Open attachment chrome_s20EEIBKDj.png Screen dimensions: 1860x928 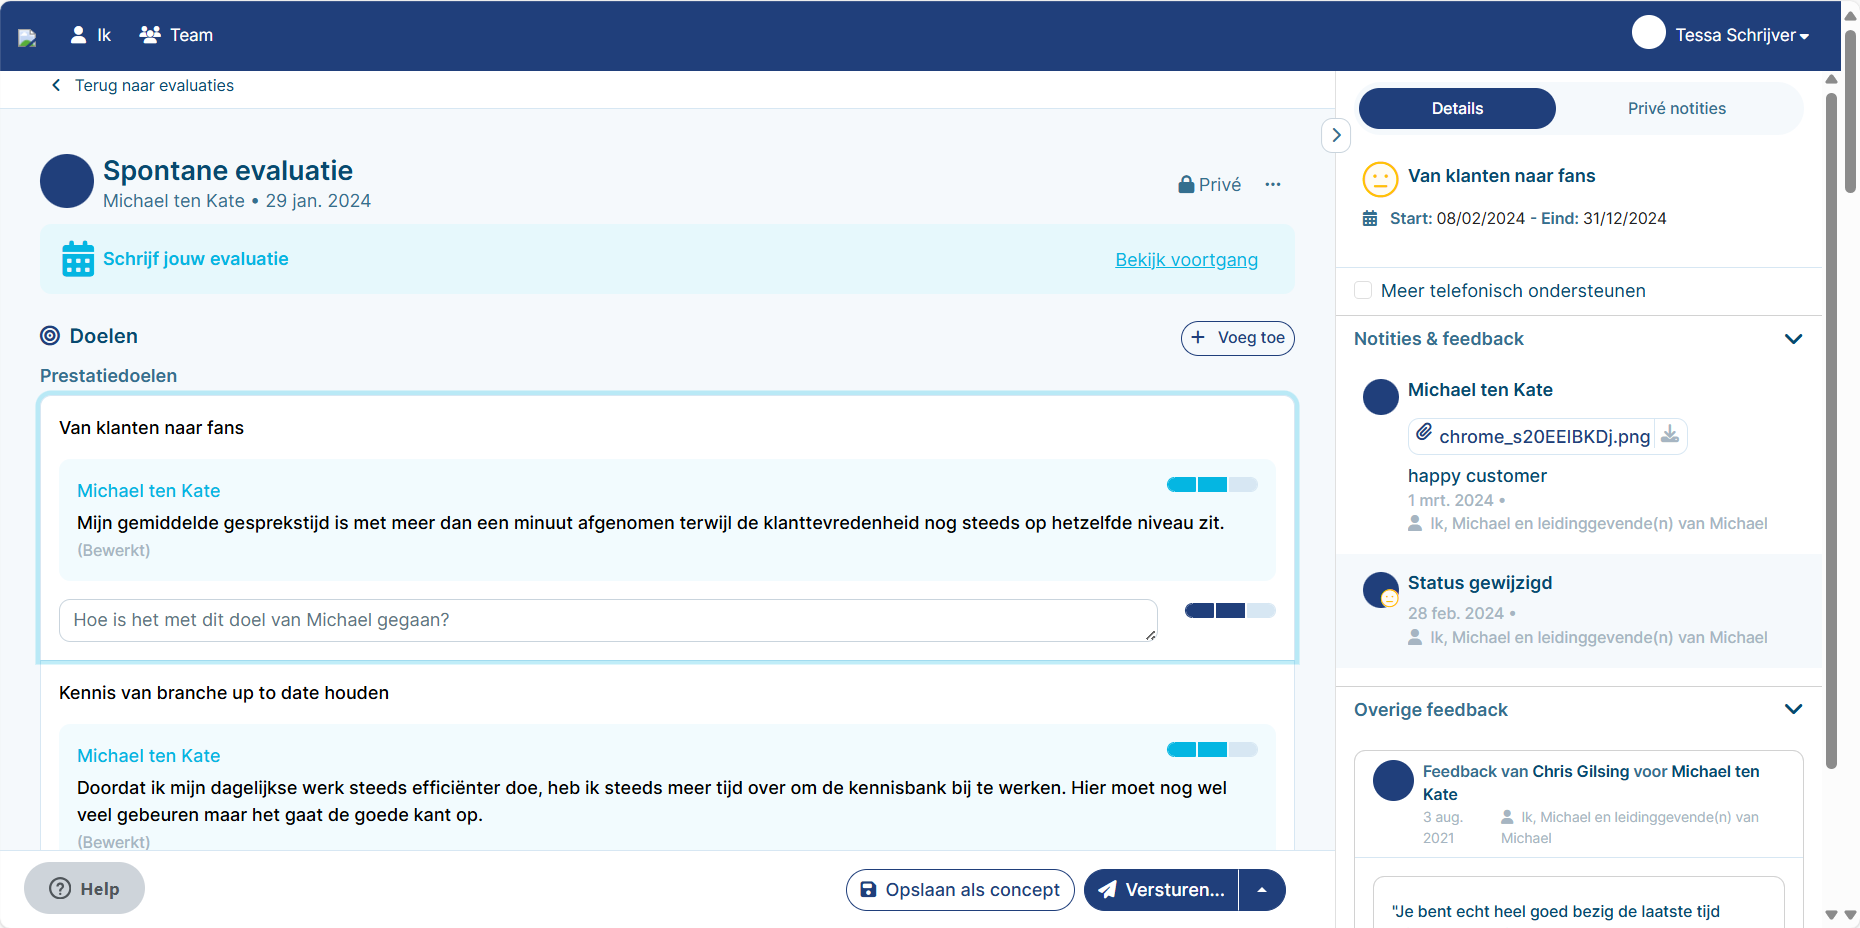pos(1544,437)
